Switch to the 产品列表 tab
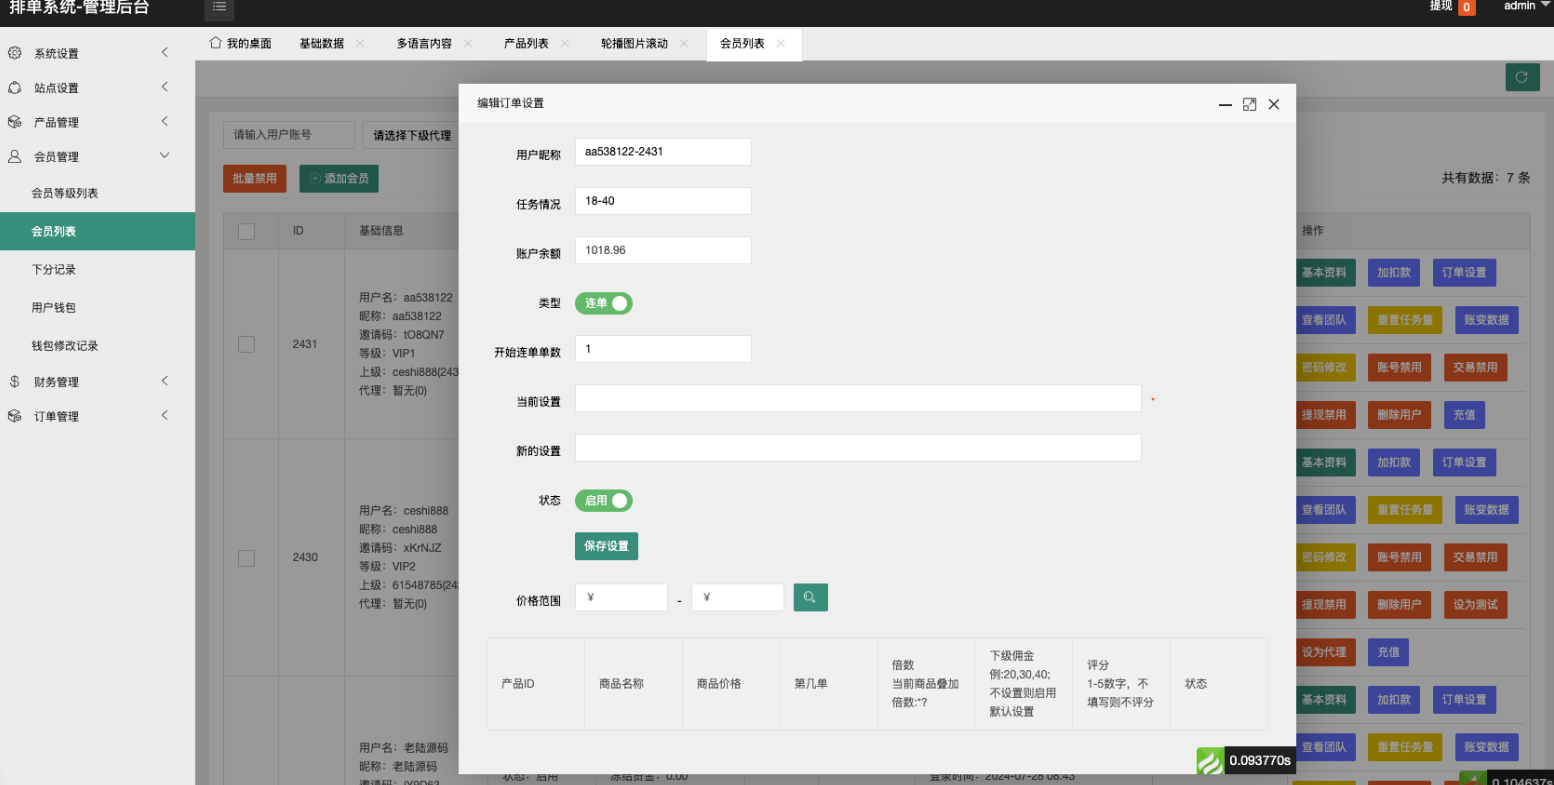 click(526, 43)
